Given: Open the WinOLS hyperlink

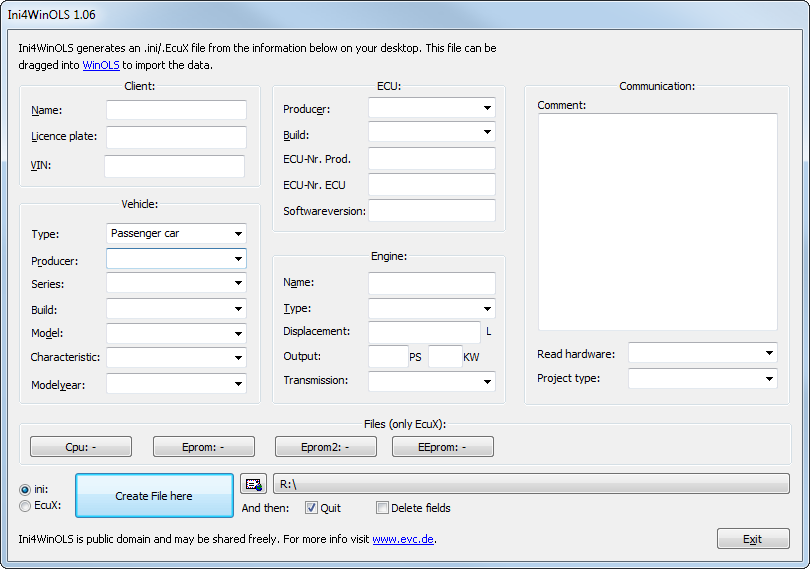Looking at the screenshot, I should point(101,65).
